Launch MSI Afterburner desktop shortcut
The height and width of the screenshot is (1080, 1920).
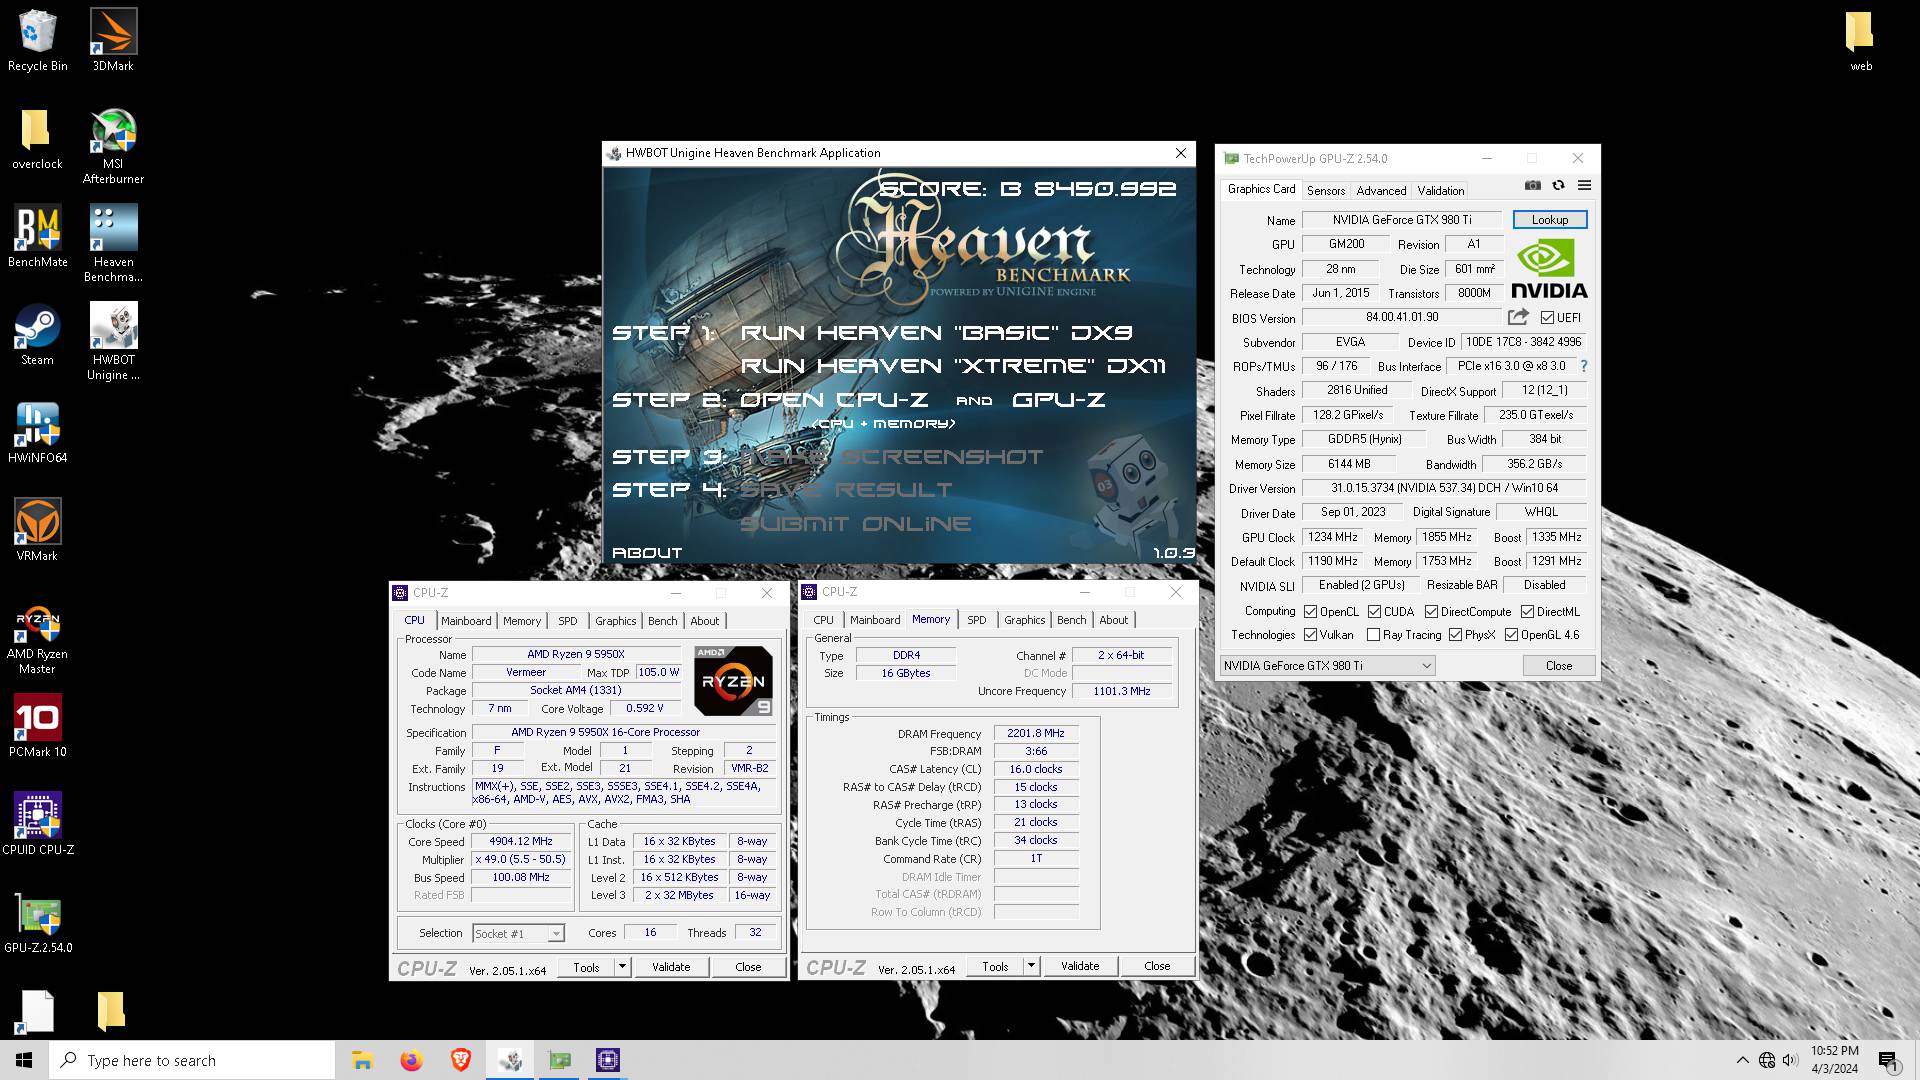pyautogui.click(x=113, y=146)
